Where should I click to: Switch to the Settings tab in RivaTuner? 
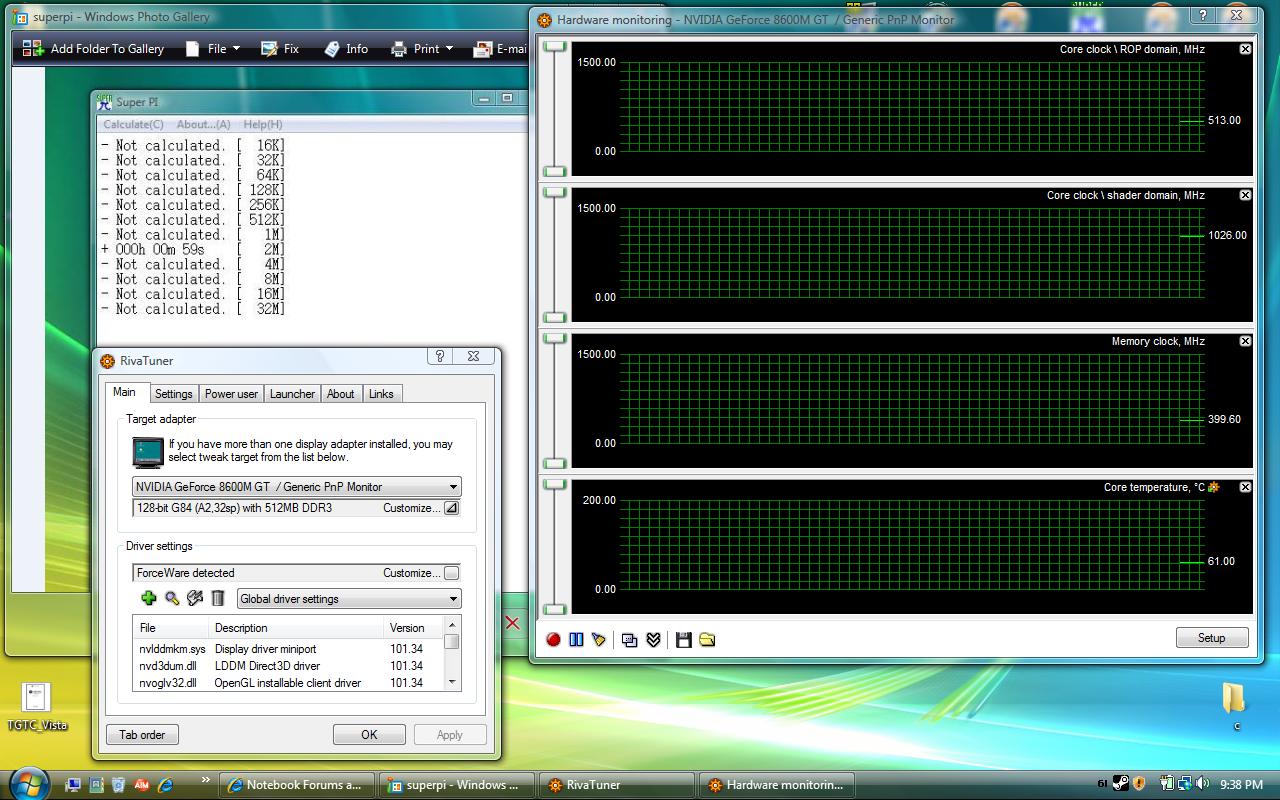173,394
